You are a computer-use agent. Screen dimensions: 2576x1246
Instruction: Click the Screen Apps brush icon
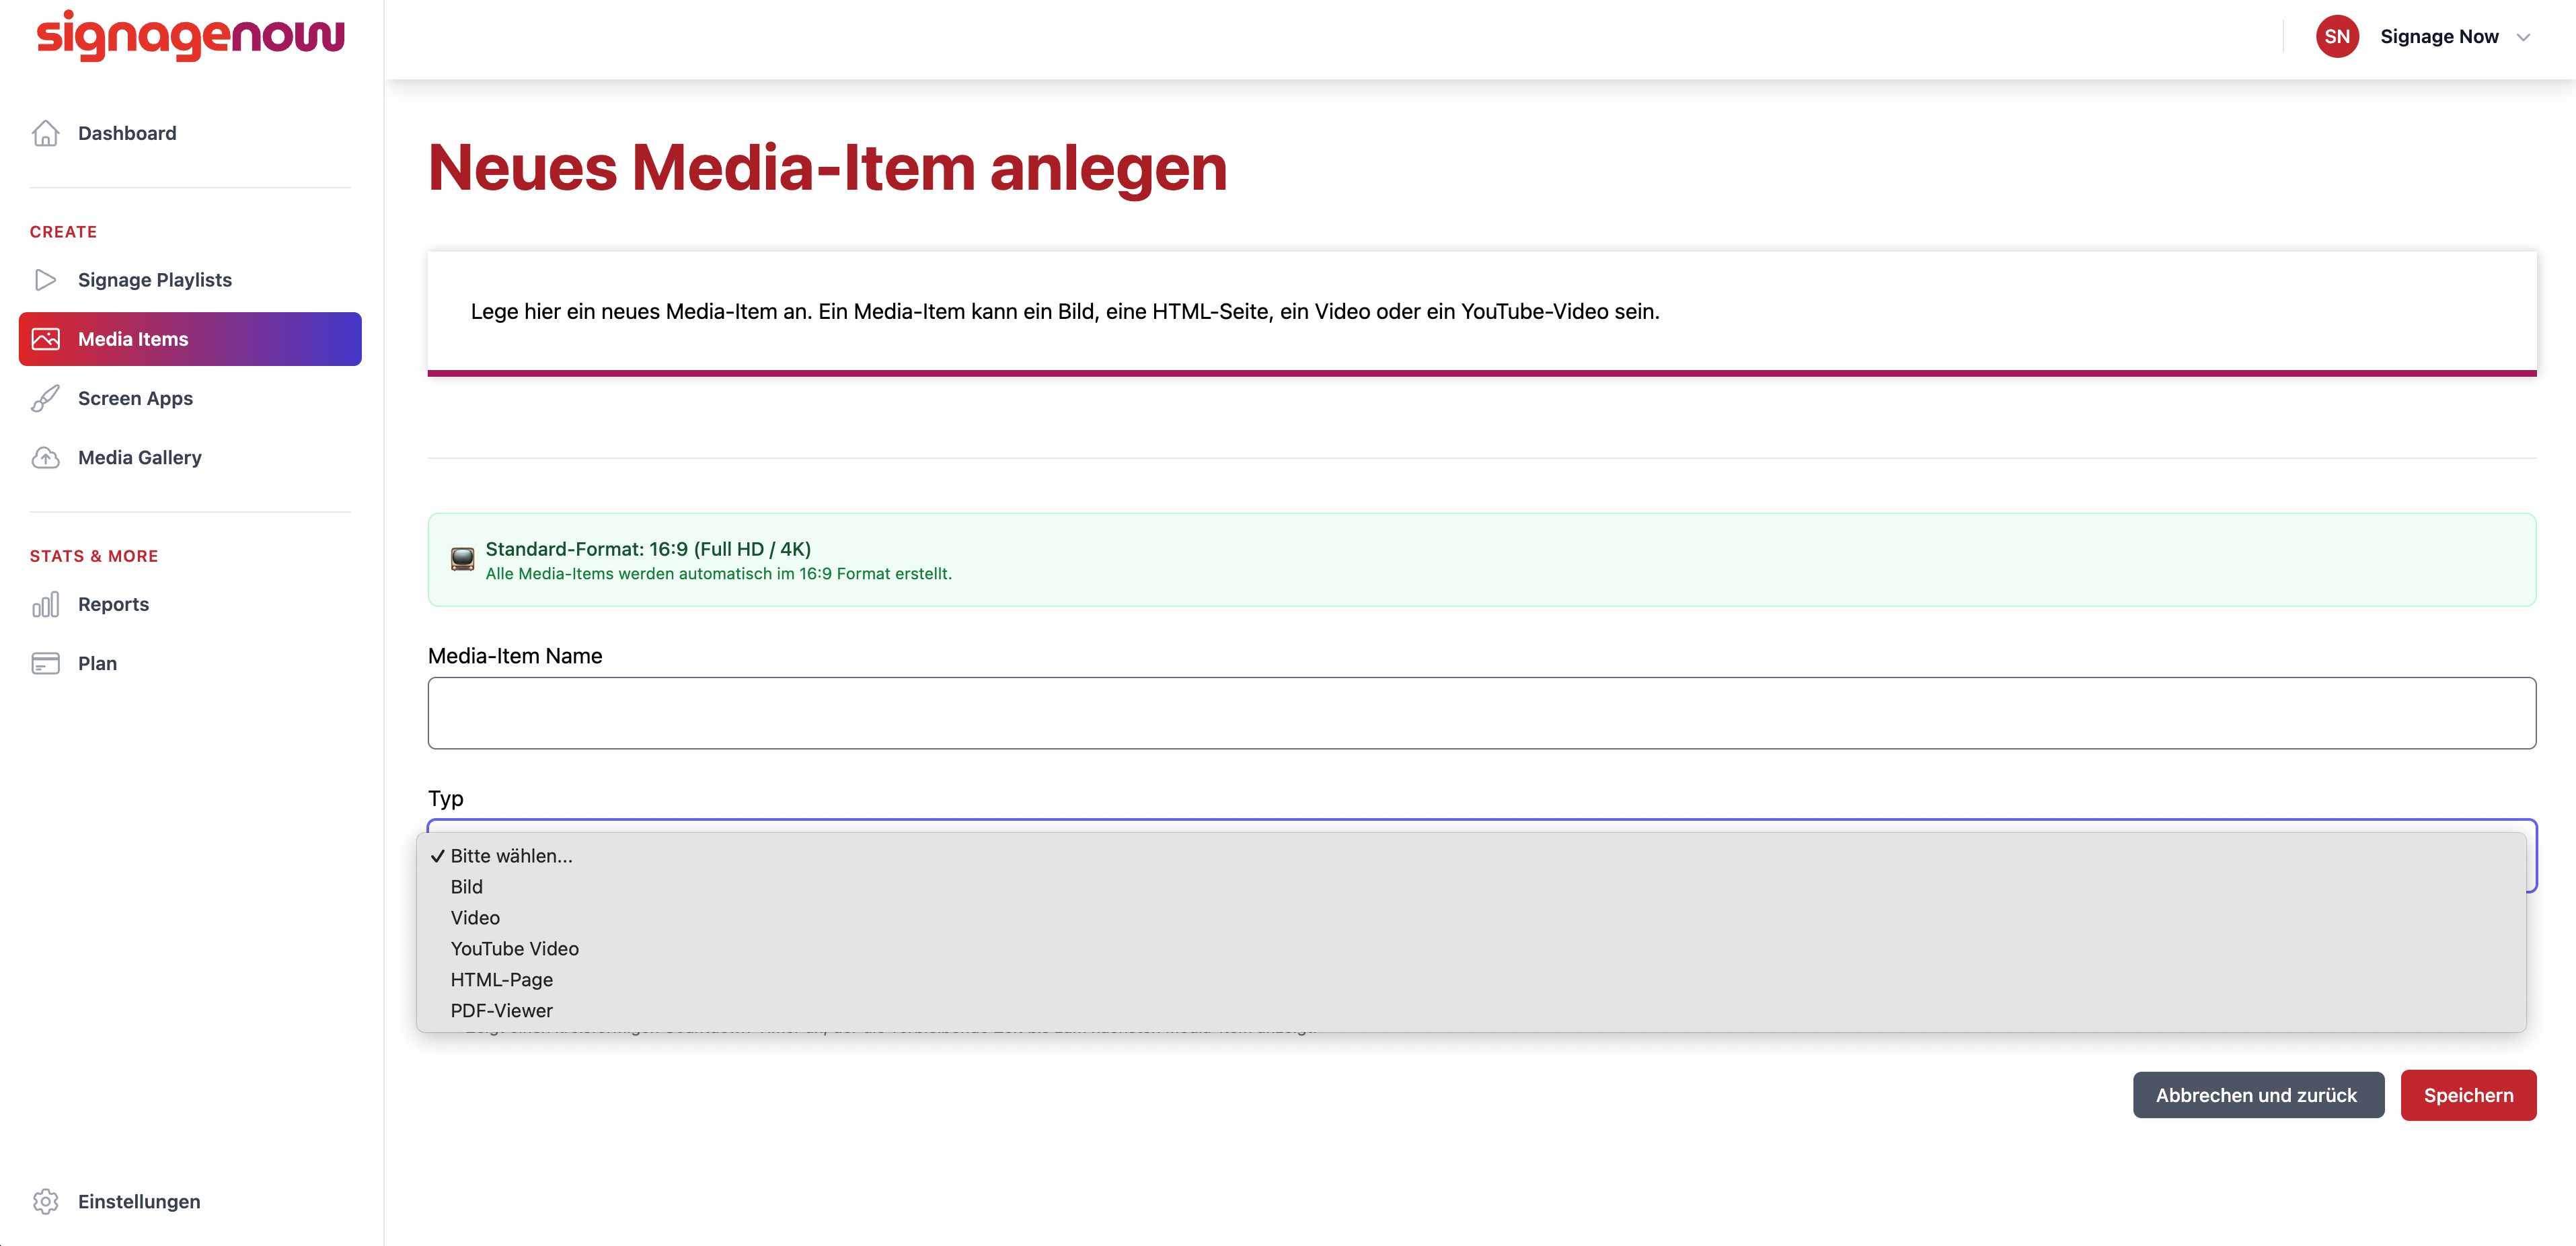coord(45,398)
